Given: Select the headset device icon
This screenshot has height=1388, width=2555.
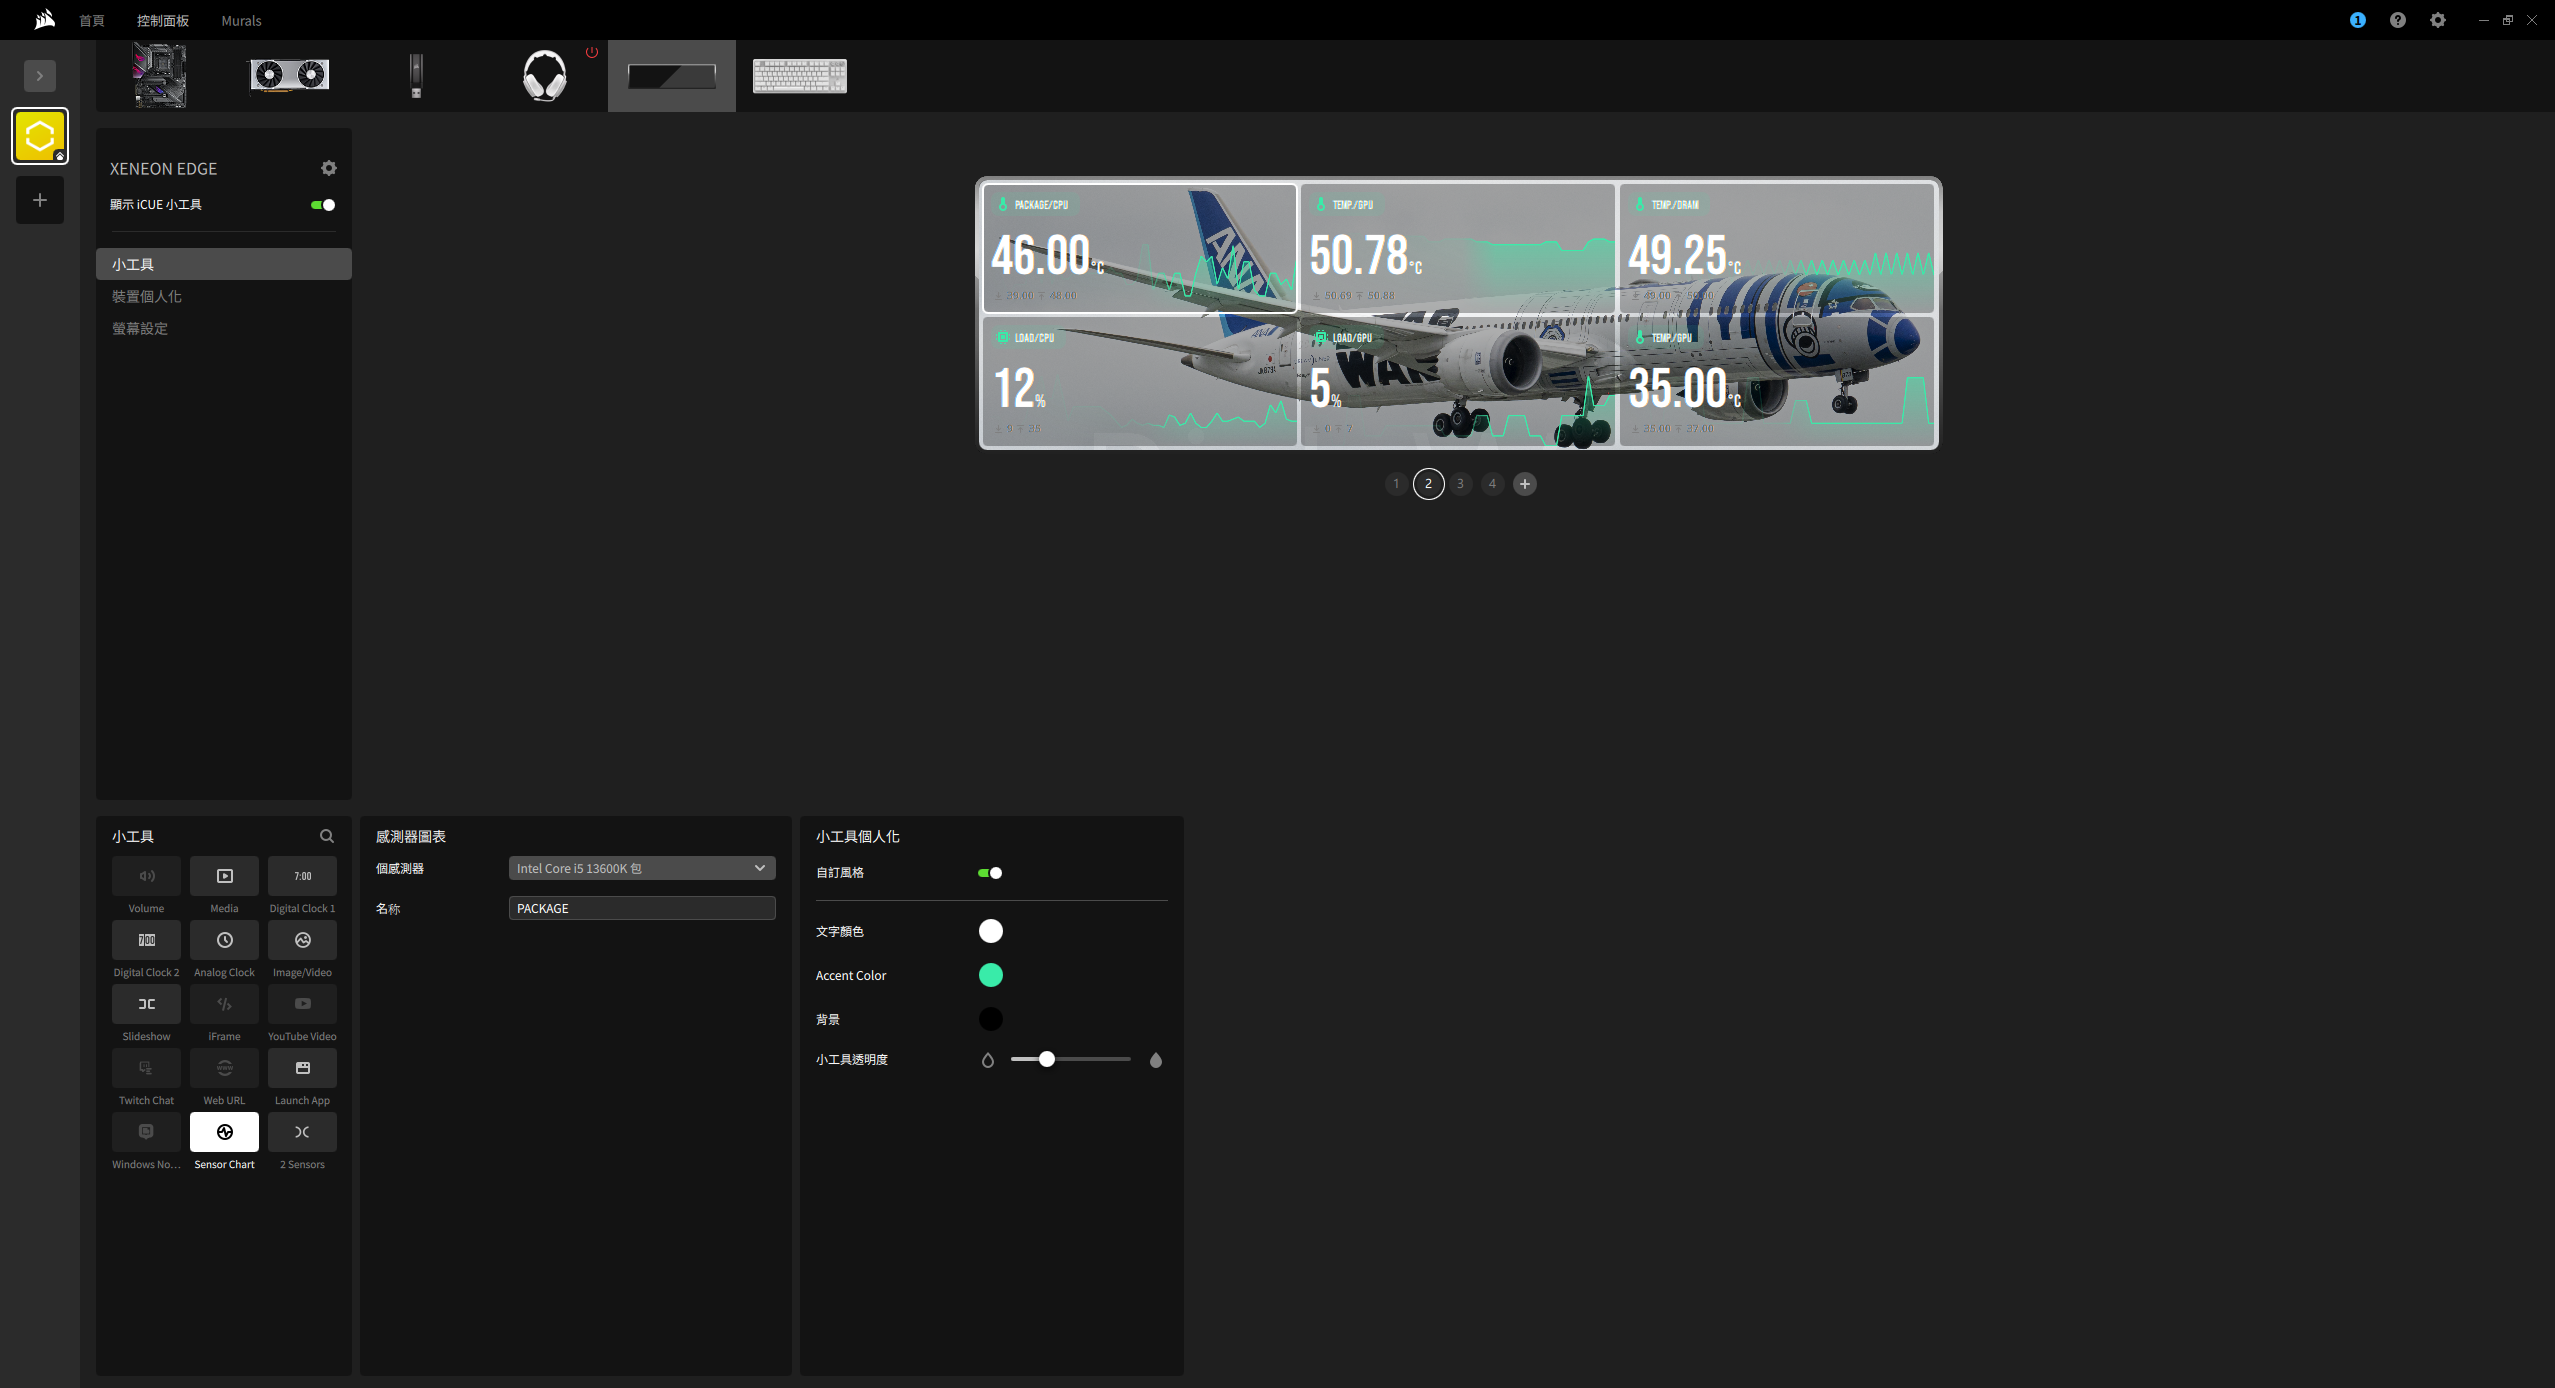Looking at the screenshot, I should [545, 76].
